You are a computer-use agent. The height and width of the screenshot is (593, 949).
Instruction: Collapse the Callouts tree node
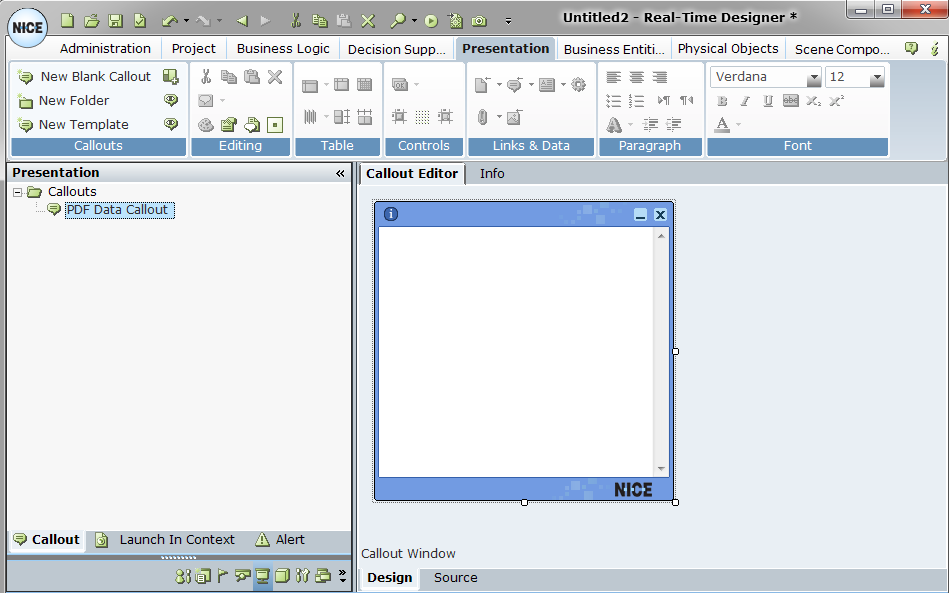tap(18, 192)
